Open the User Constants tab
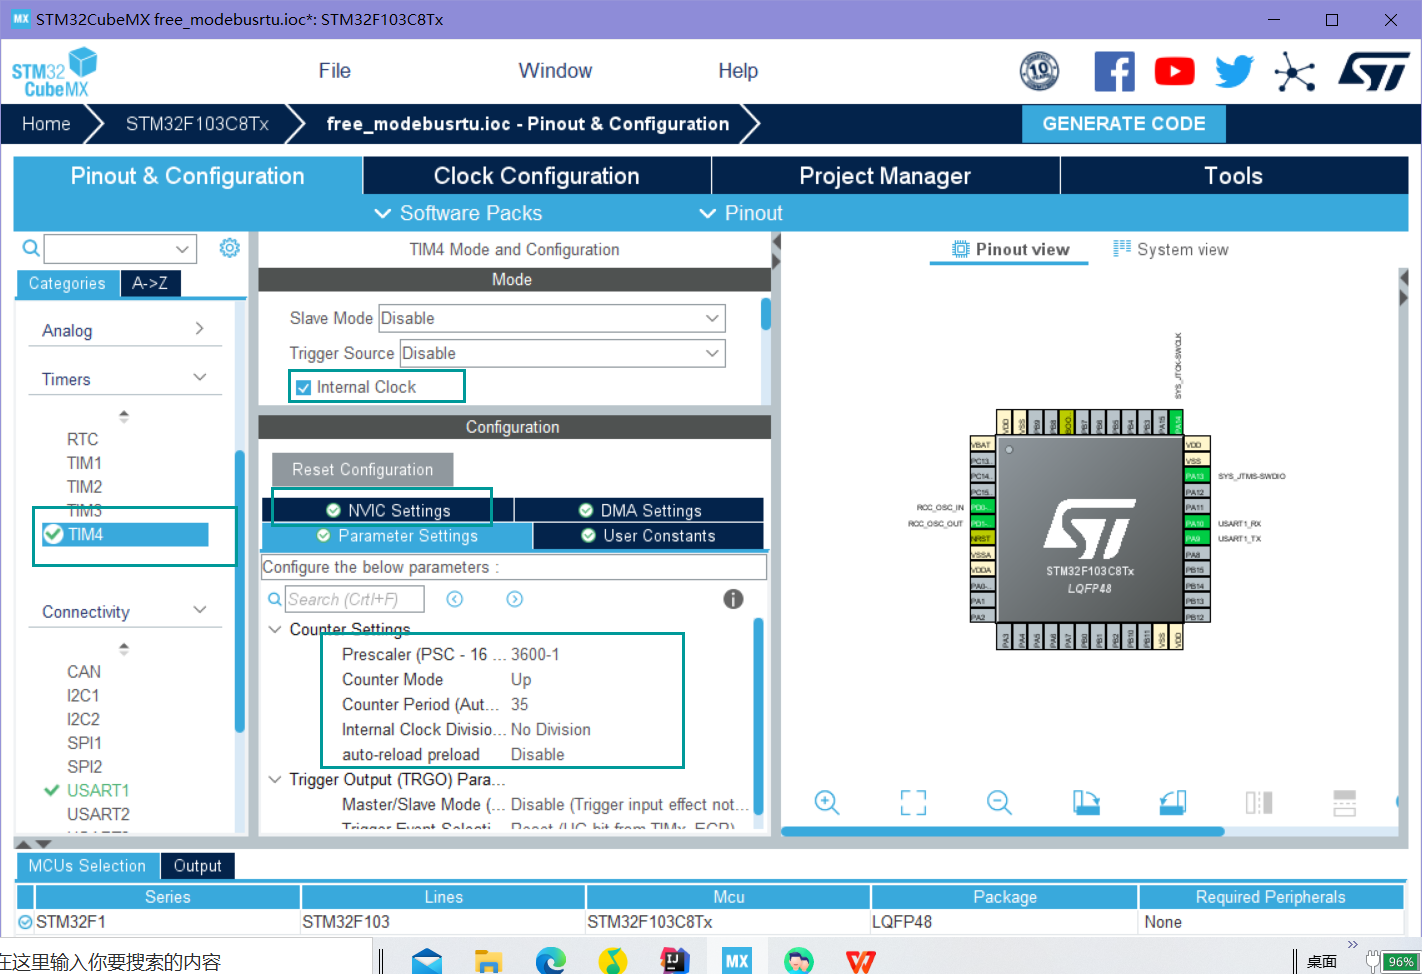The height and width of the screenshot is (974, 1422). coord(649,536)
